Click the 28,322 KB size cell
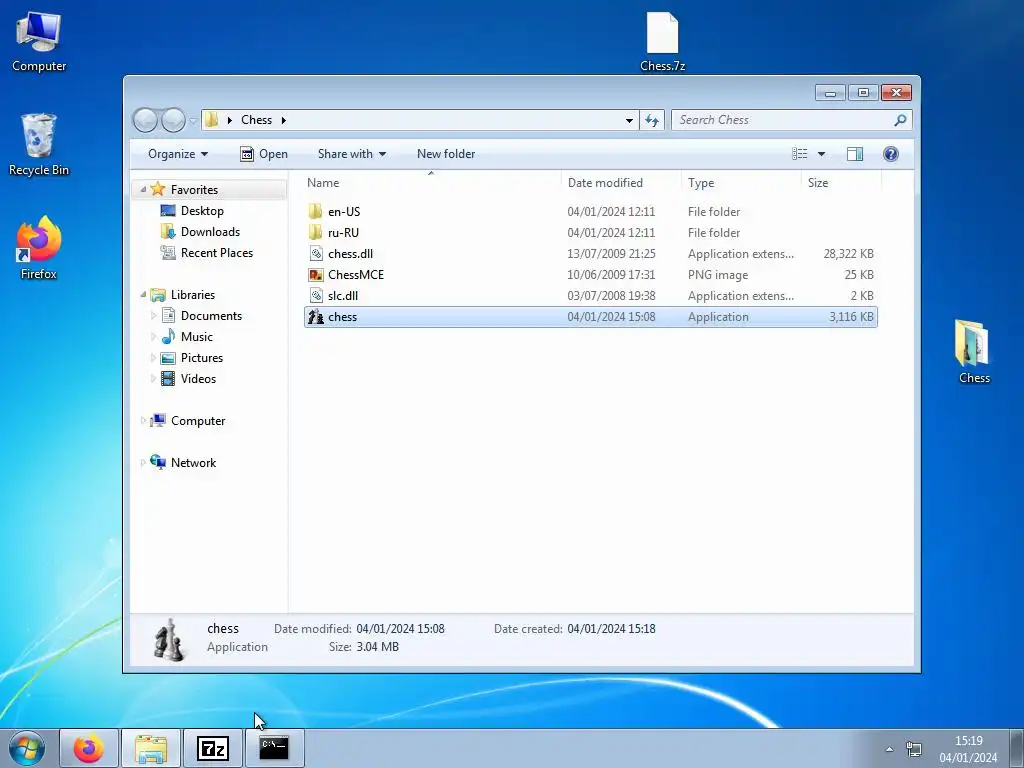Screen dimensions: 1024x768 coord(848,253)
